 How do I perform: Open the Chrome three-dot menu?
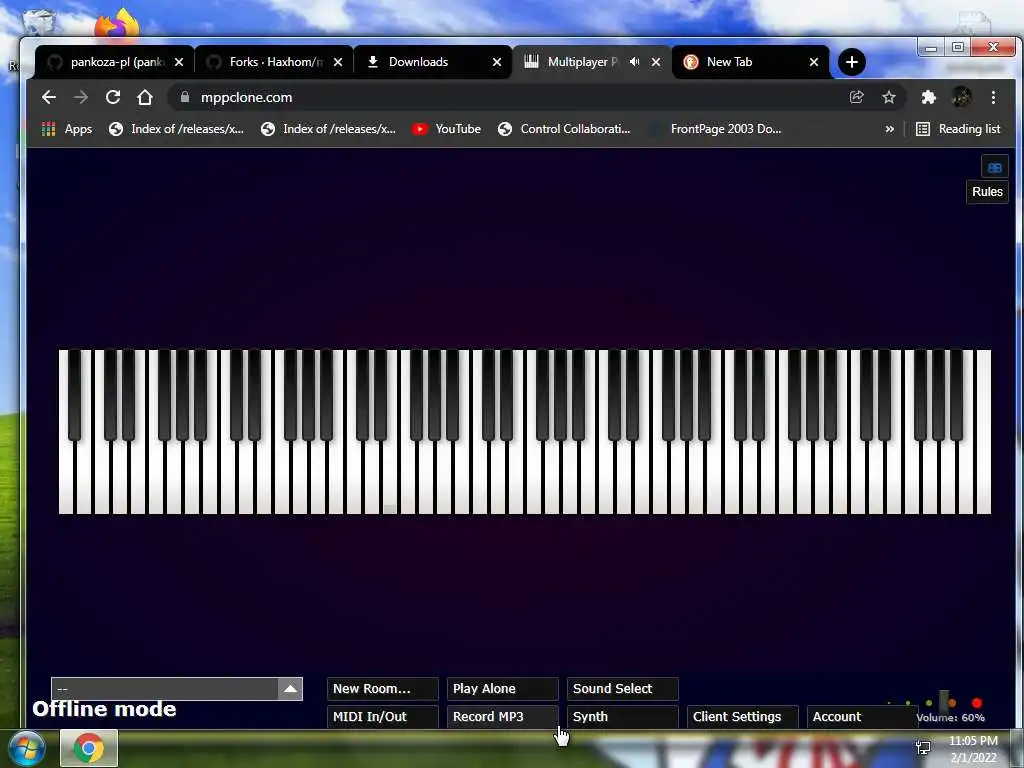pyautogui.click(x=993, y=97)
